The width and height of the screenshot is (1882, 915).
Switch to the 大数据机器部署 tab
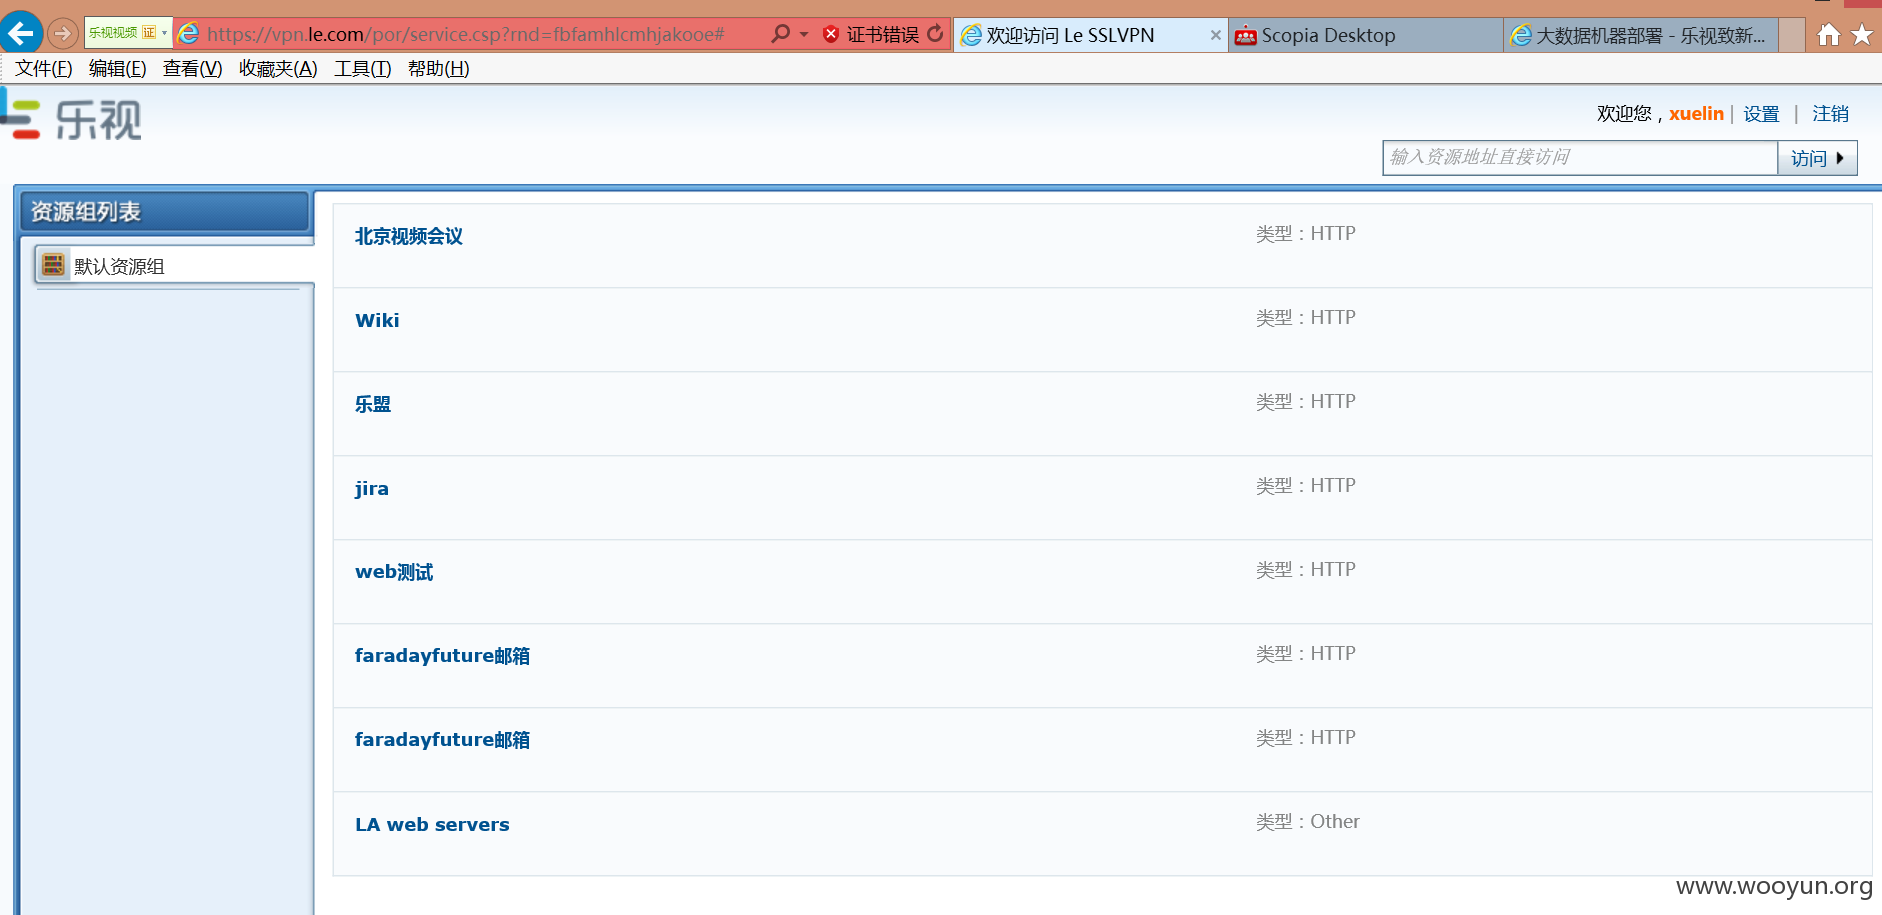point(1641,35)
